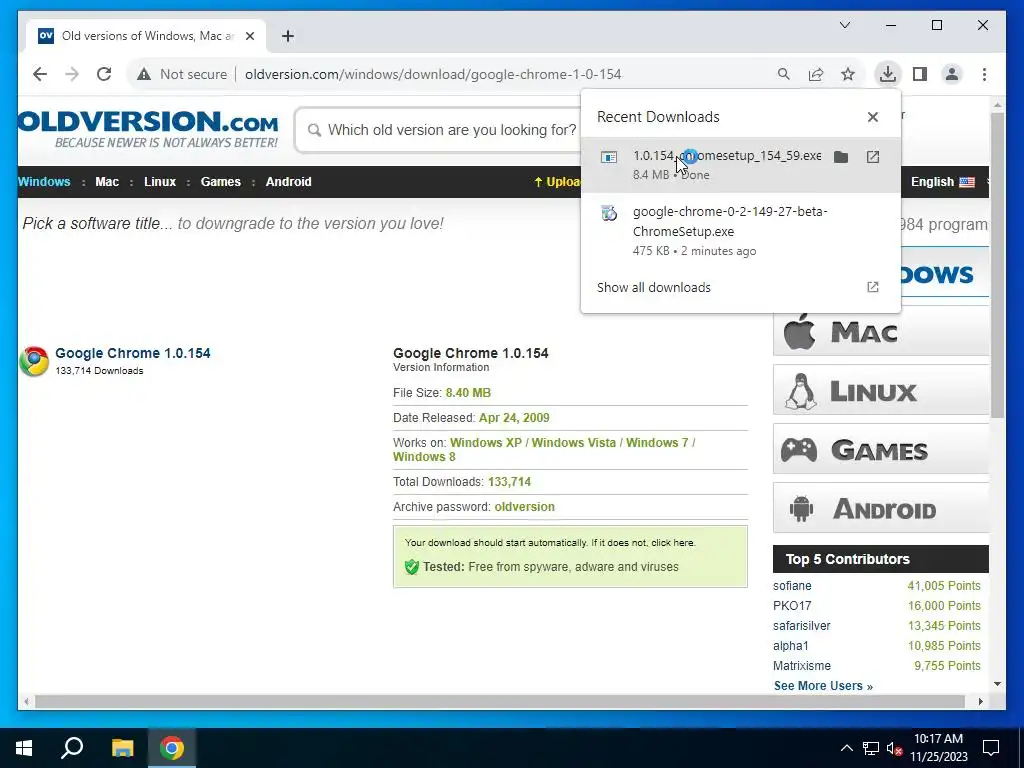Click the horizontal scrollbar right arrow

980,701
